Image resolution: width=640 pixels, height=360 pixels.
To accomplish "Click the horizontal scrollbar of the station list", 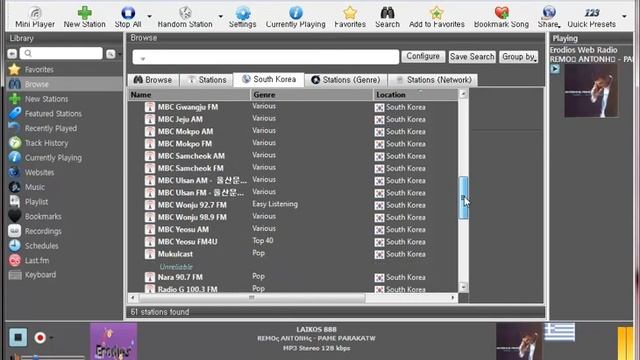I will pos(251,298).
